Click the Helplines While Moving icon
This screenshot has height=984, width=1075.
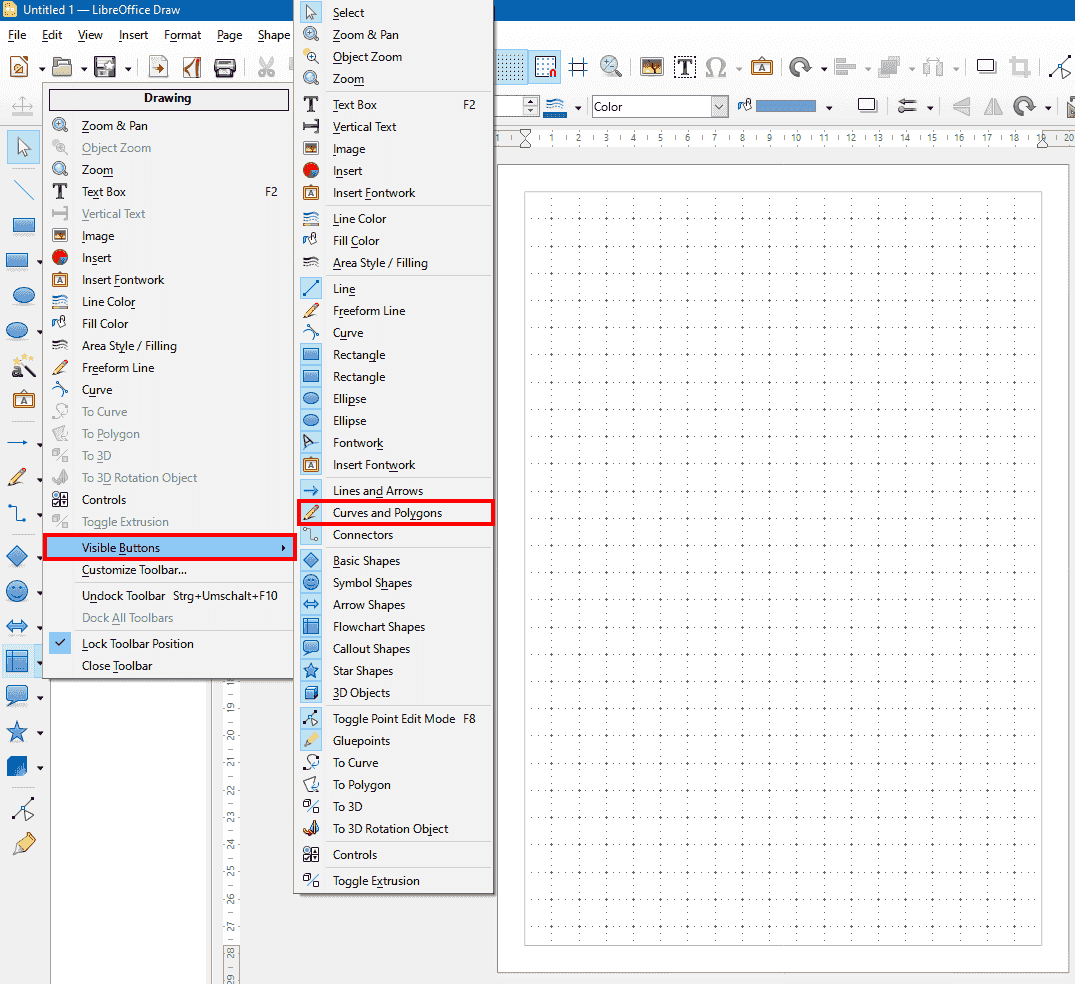point(578,67)
